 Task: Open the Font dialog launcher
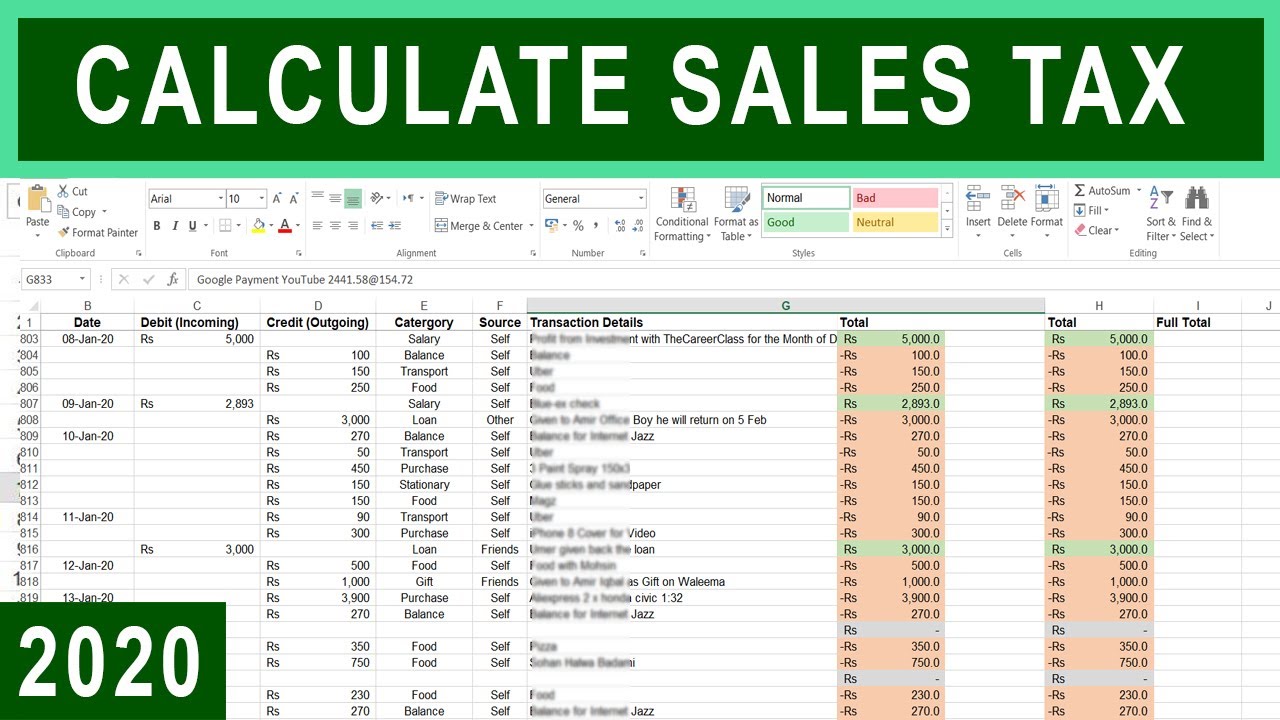click(x=298, y=254)
